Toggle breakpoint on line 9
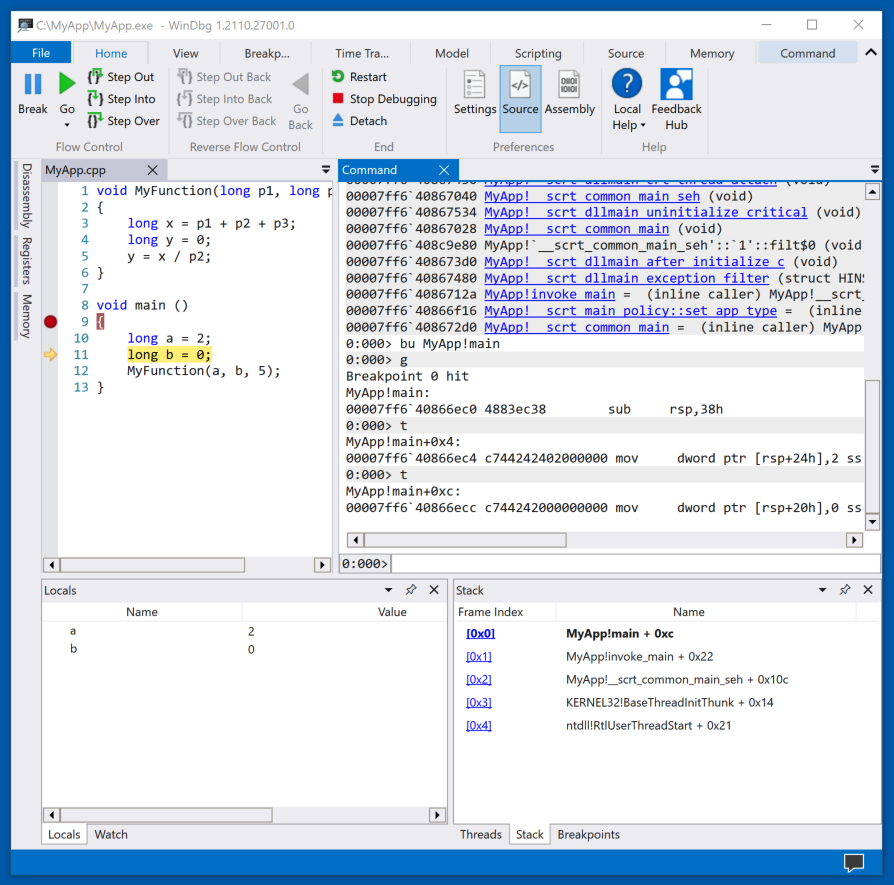The width and height of the screenshot is (894, 885). click(x=51, y=322)
